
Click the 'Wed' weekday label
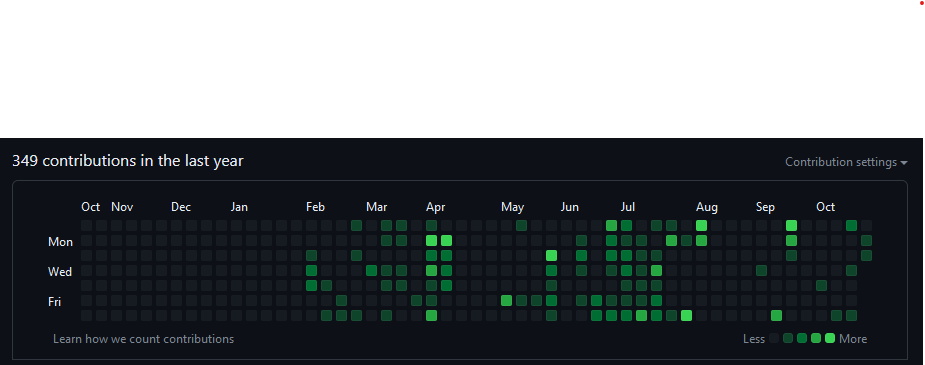(x=60, y=272)
